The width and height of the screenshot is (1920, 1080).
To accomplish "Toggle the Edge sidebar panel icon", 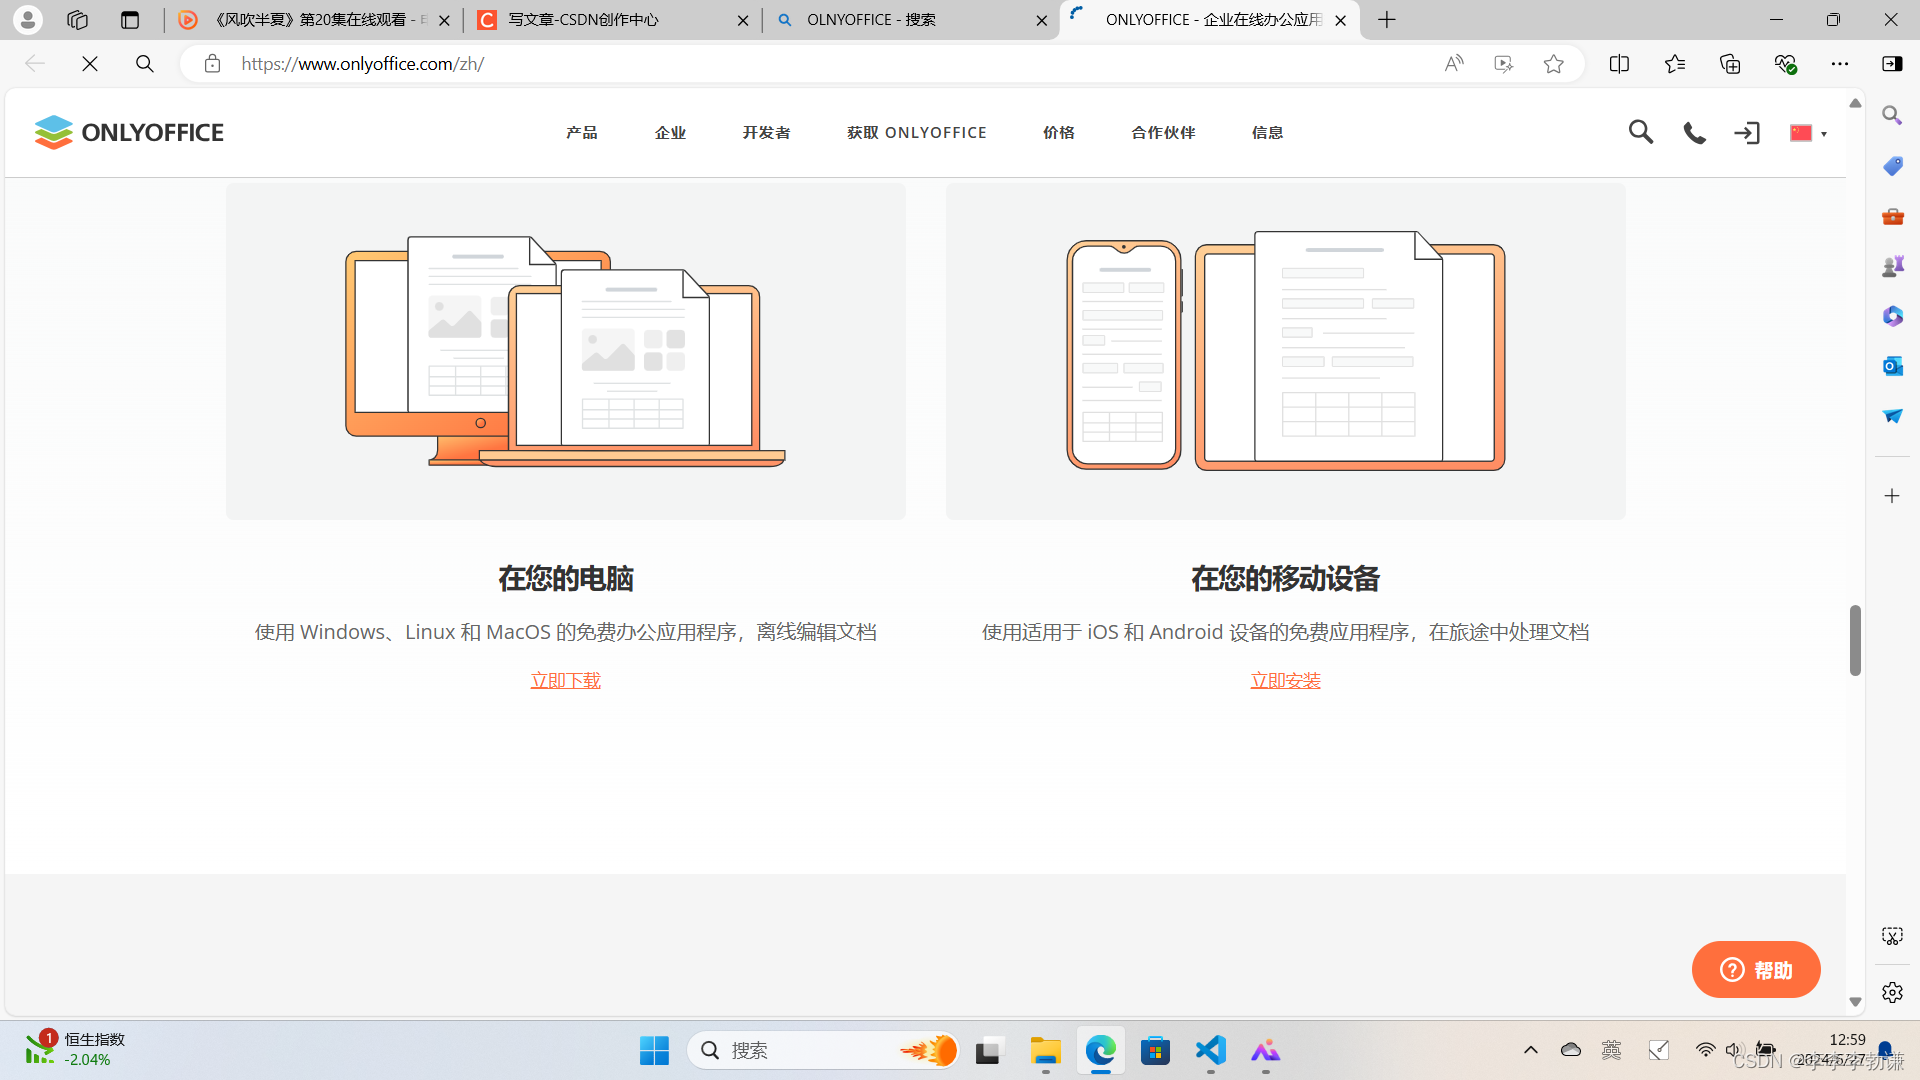I will (1892, 64).
